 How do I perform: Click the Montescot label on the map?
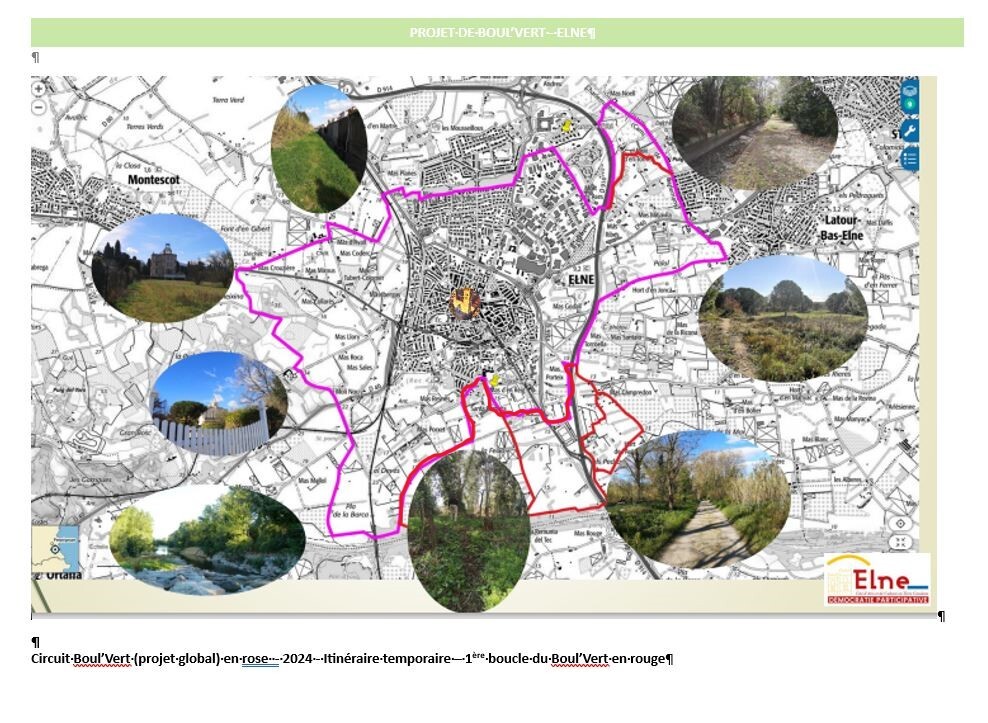158,180
